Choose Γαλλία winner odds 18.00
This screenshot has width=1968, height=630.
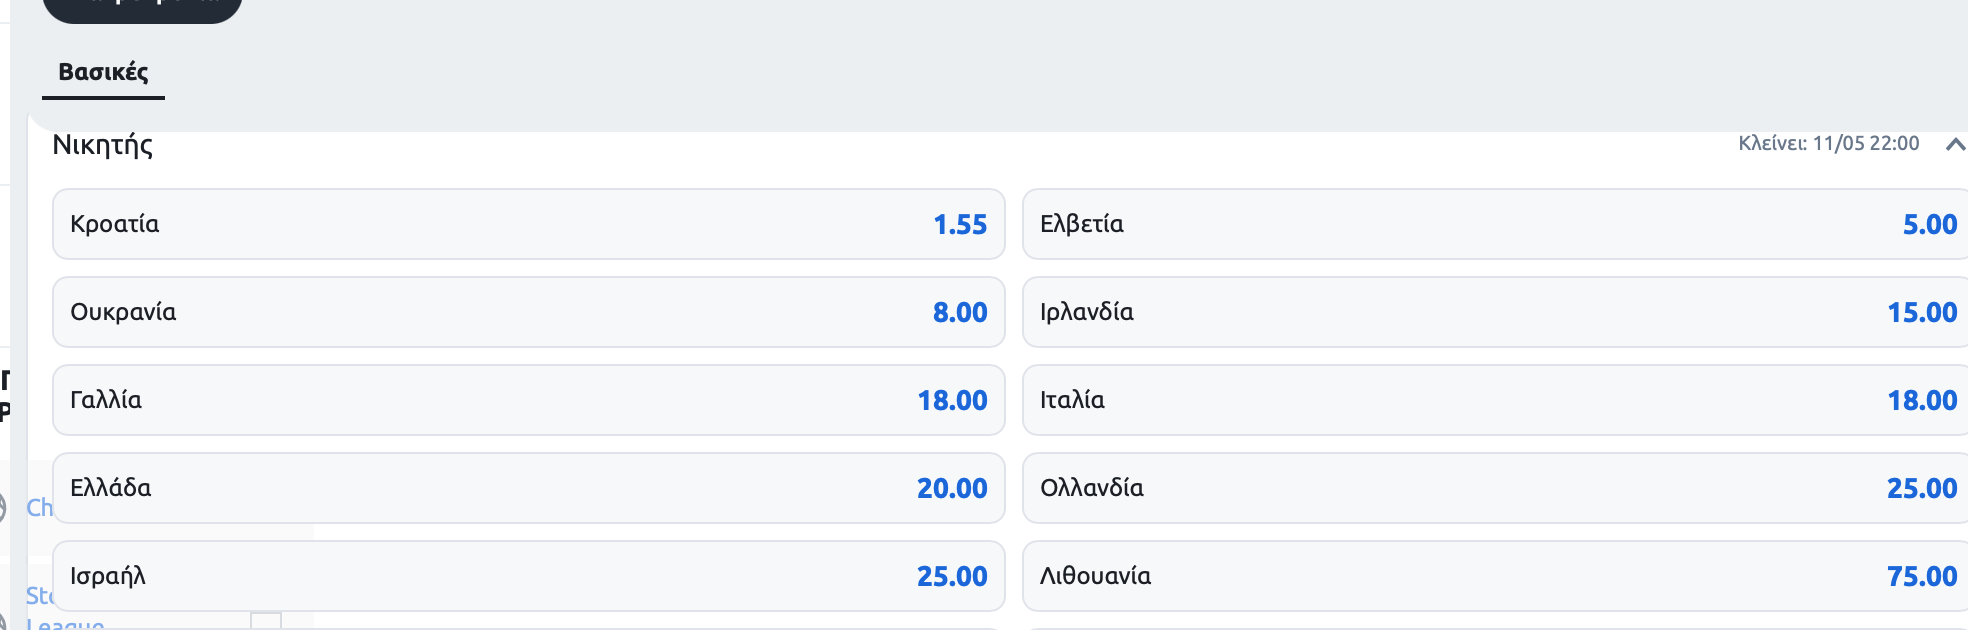[x=529, y=400]
